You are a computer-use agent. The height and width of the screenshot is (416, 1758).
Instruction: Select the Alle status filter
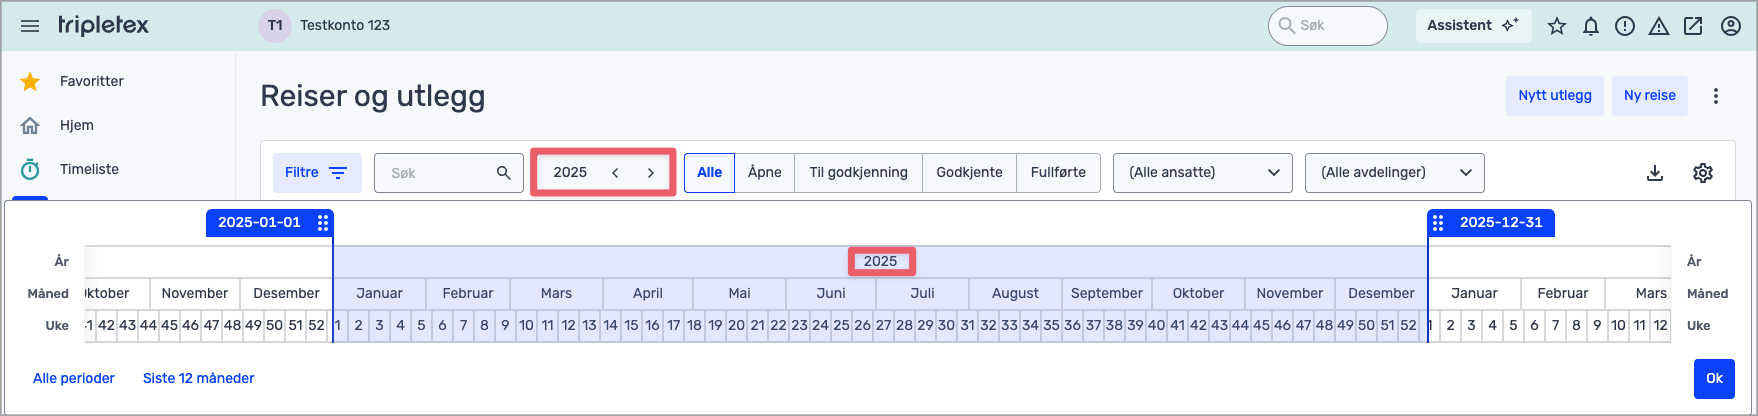[709, 172]
